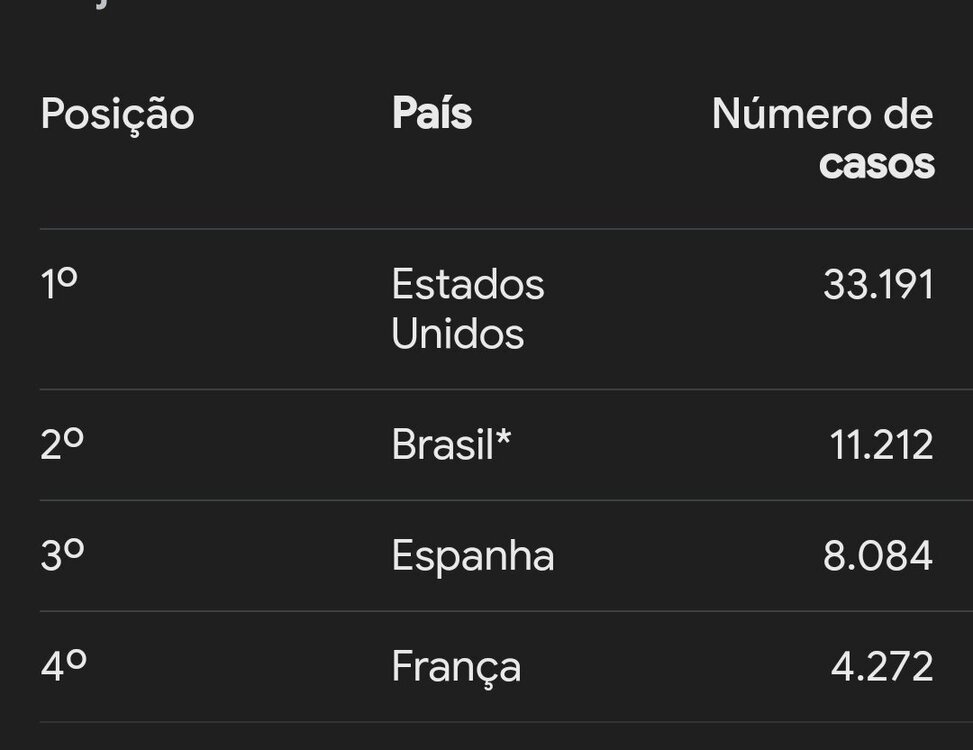Image resolution: width=973 pixels, height=750 pixels.
Task: Select the 8.084 case count
Action: 878,556
